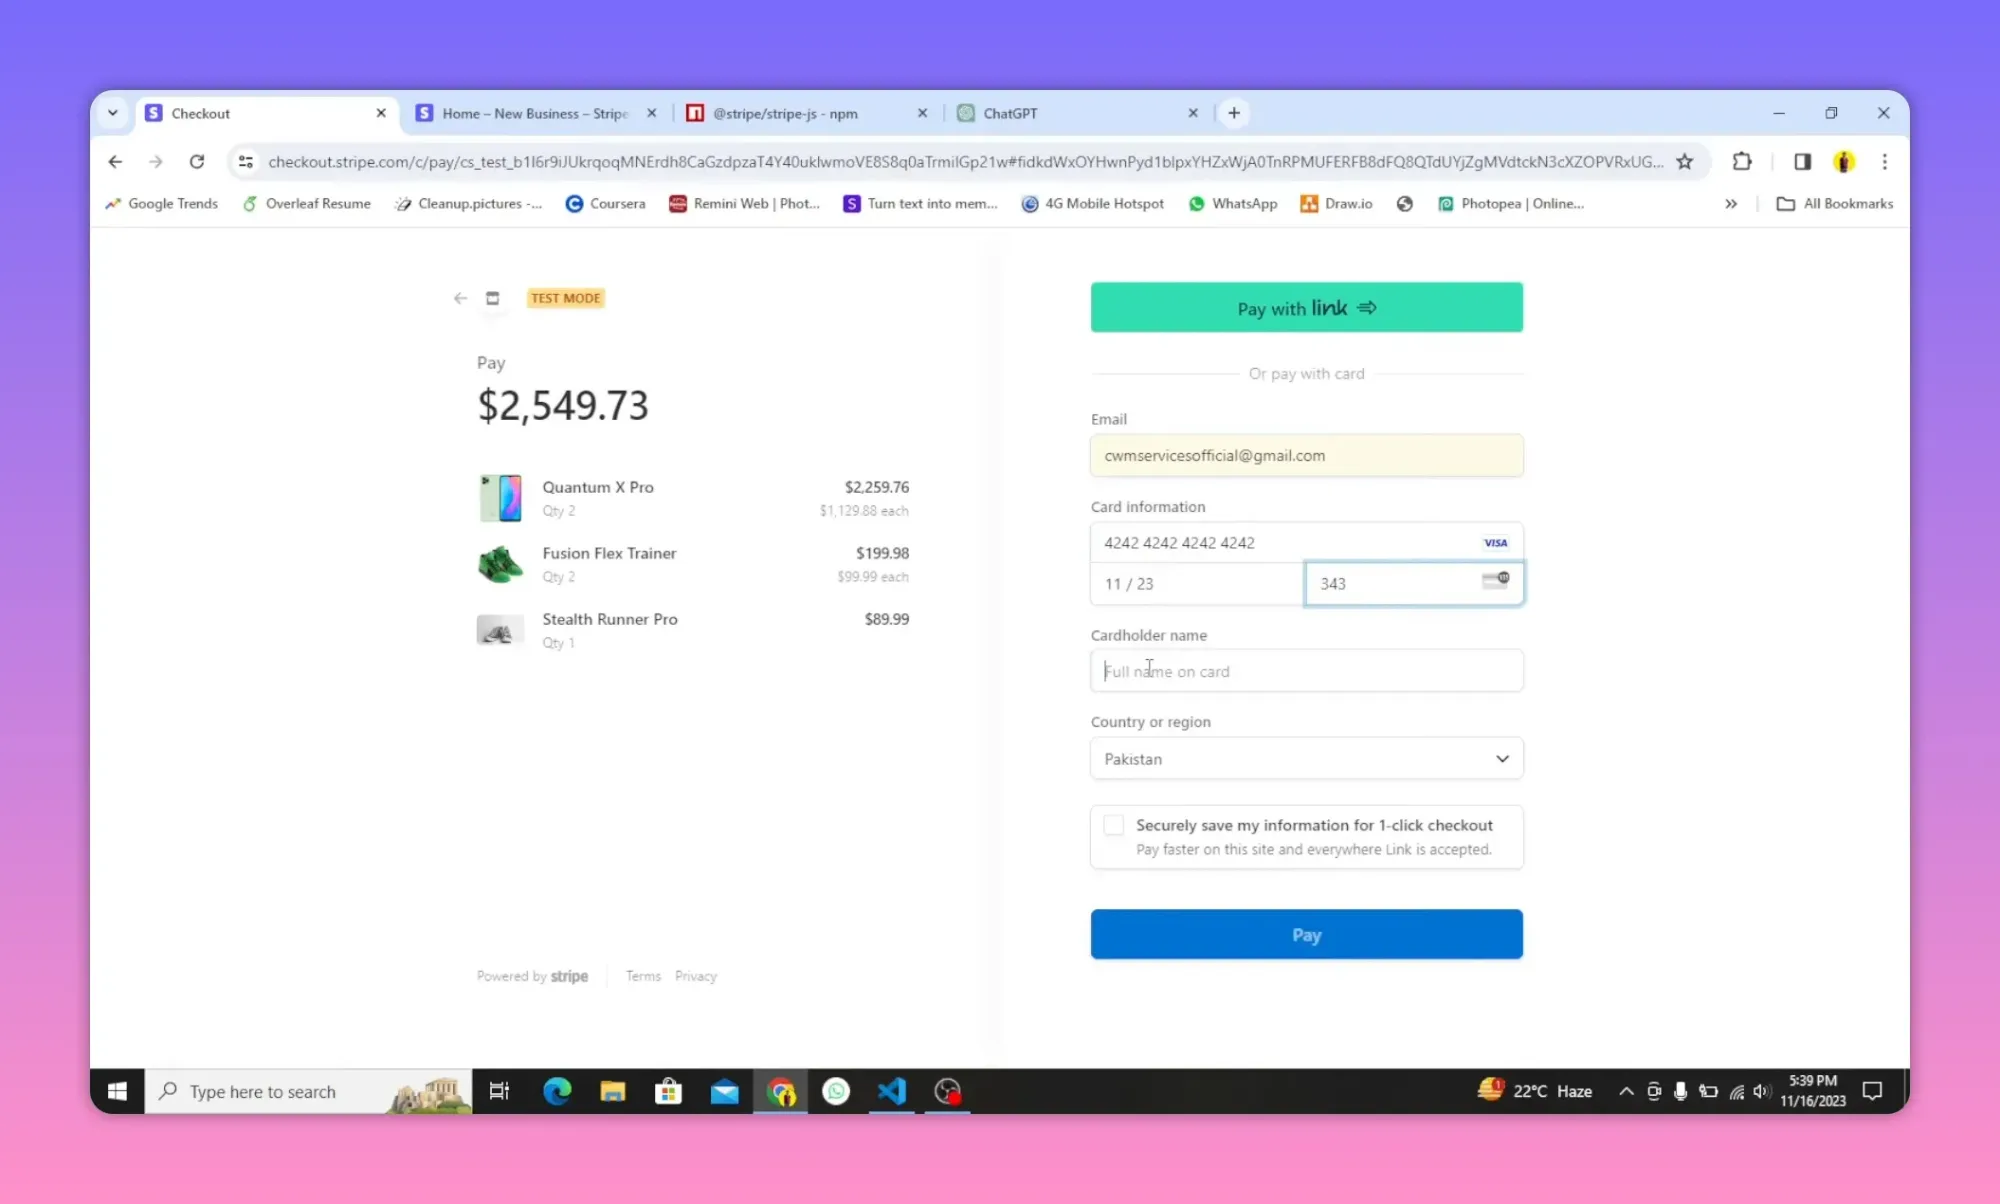Open the Google Trends bookmark
The width and height of the screenshot is (2000, 1204).
click(x=161, y=203)
